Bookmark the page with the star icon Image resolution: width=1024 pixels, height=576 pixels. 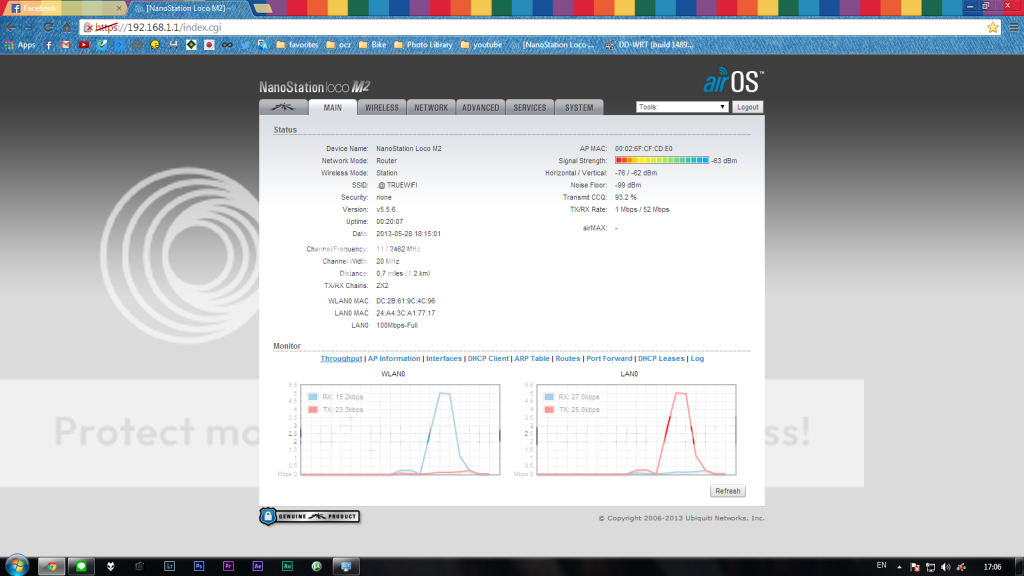coord(993,27)
